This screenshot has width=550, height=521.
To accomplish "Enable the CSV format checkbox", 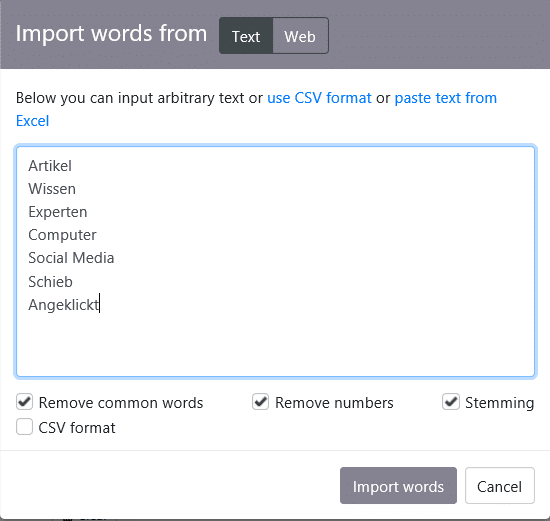I will [25, 427].
